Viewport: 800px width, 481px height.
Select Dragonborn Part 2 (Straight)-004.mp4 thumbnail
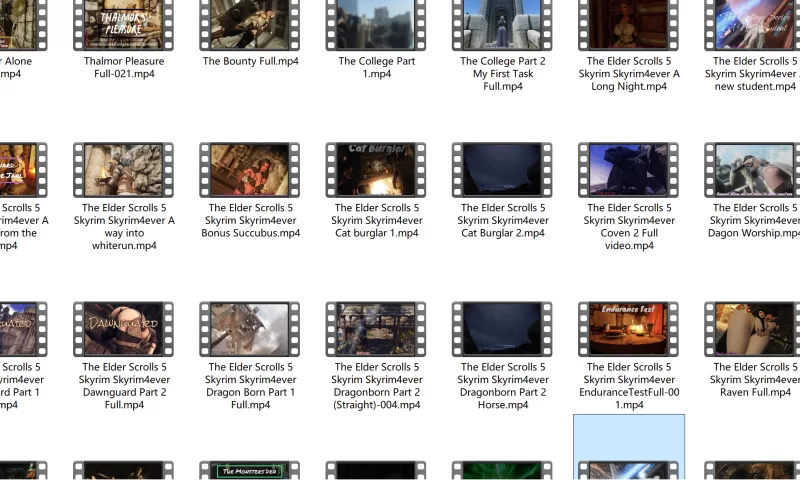coord(376,329)
